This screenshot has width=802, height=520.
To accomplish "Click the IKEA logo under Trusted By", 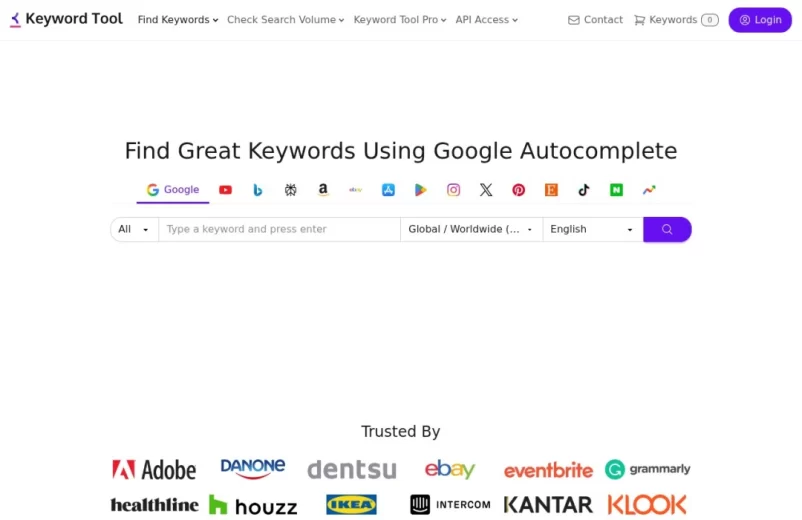I will pyautogui.click(x=351, y=505).
